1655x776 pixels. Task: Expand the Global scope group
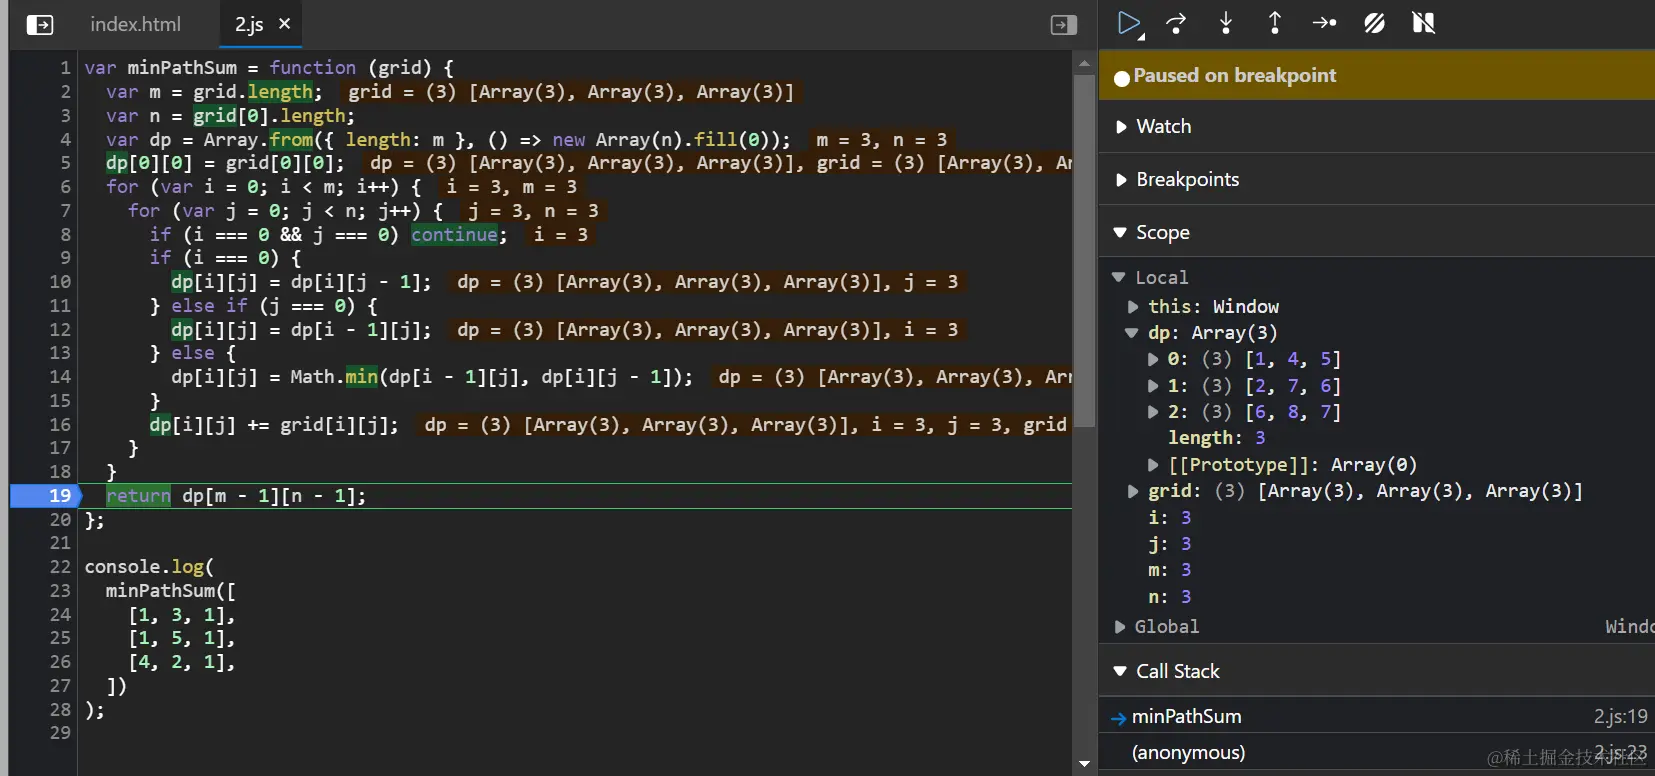[1120, 627]
